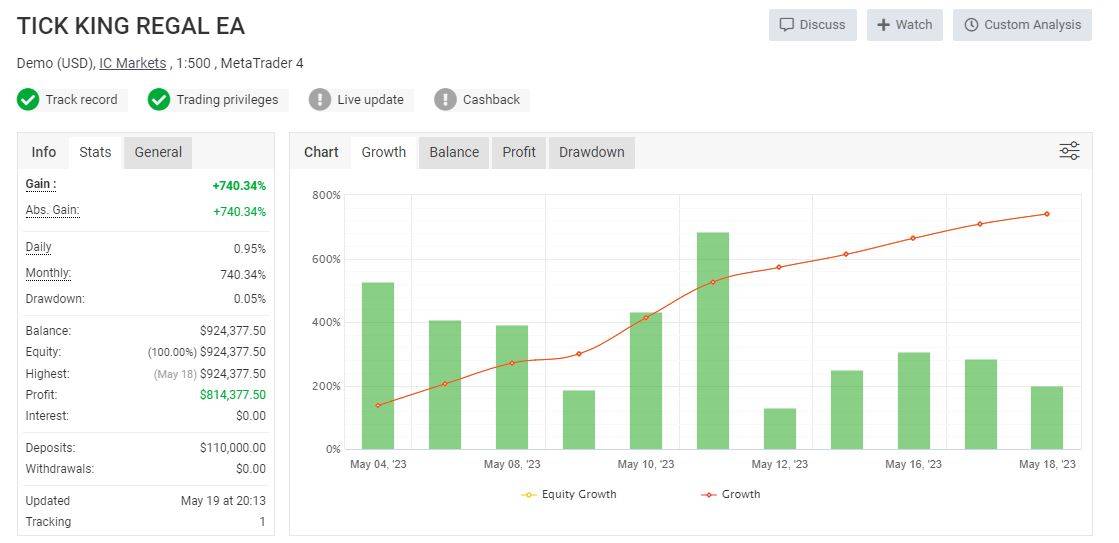The width and height of the screenshot is (1119, 543).
Task: Click the green Trading privileges checkmark icon
Action: coord(159,99)
